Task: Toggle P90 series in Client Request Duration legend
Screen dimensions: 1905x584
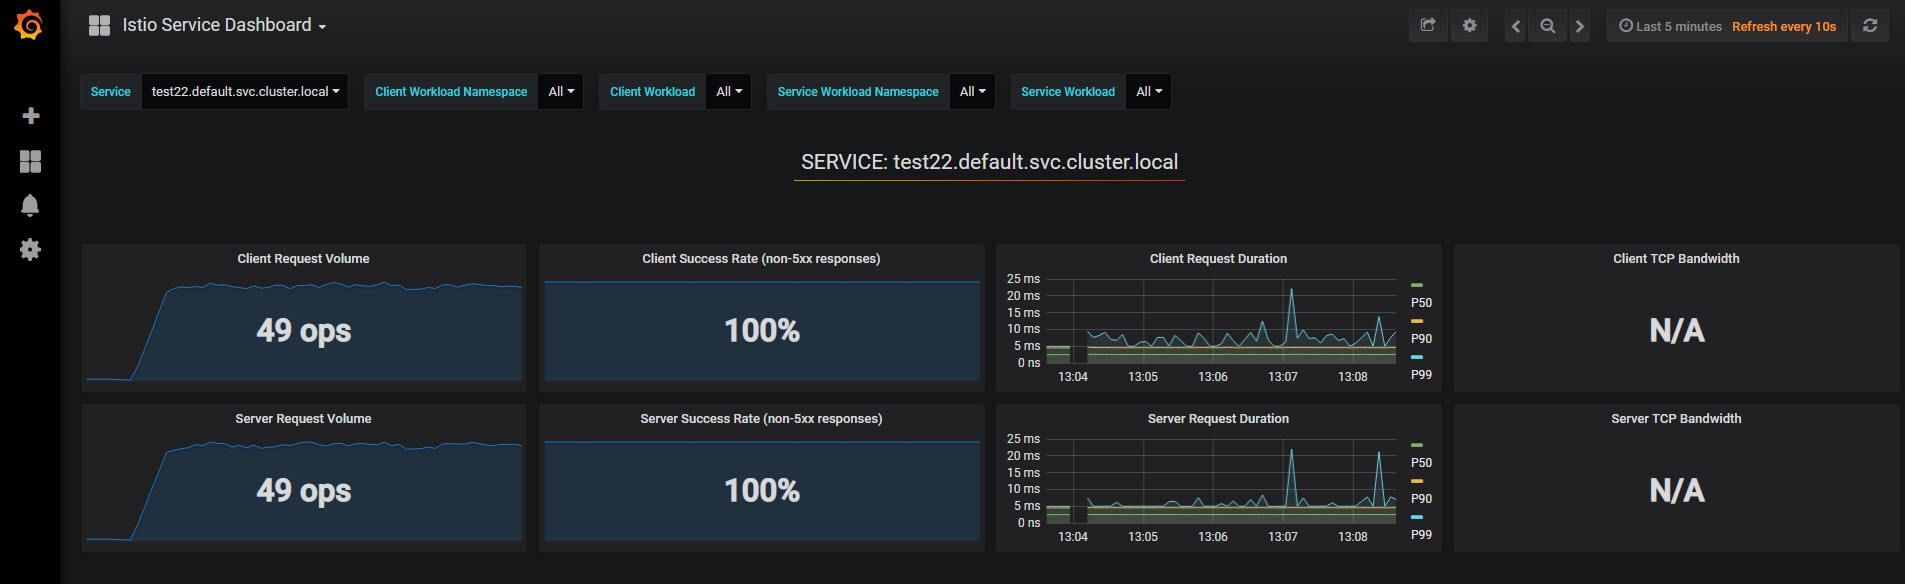Action: [1421, 338]
